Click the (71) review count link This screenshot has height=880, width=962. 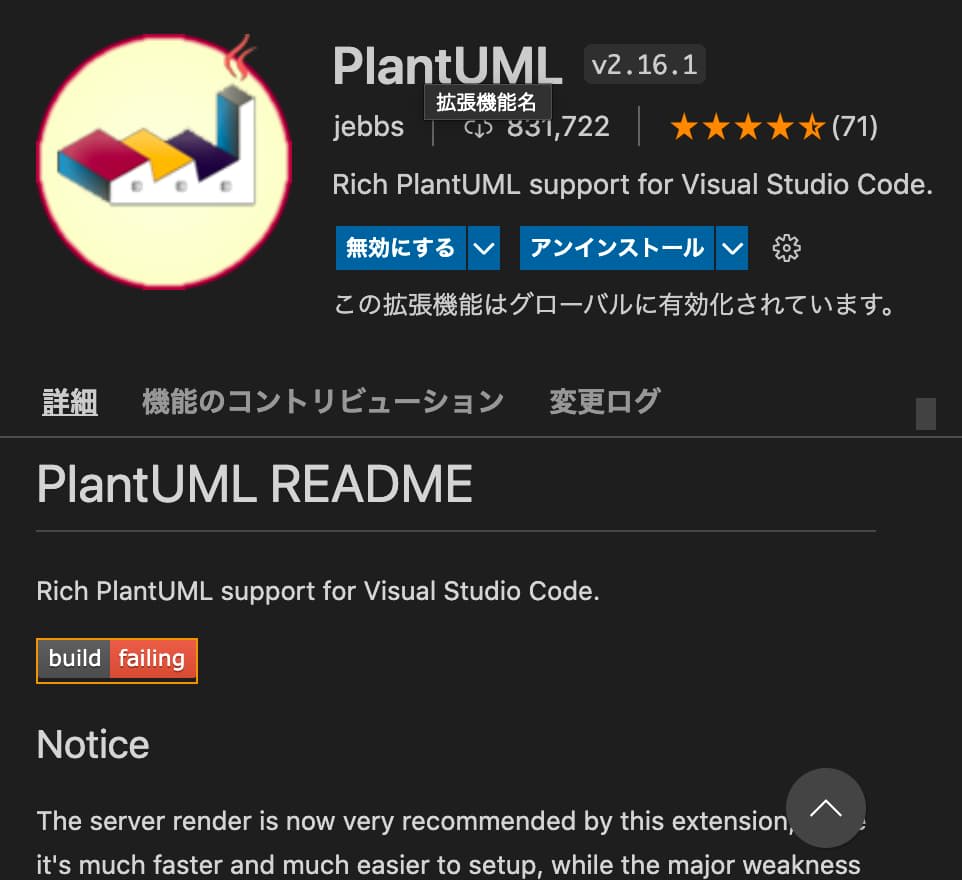point(855,127)
